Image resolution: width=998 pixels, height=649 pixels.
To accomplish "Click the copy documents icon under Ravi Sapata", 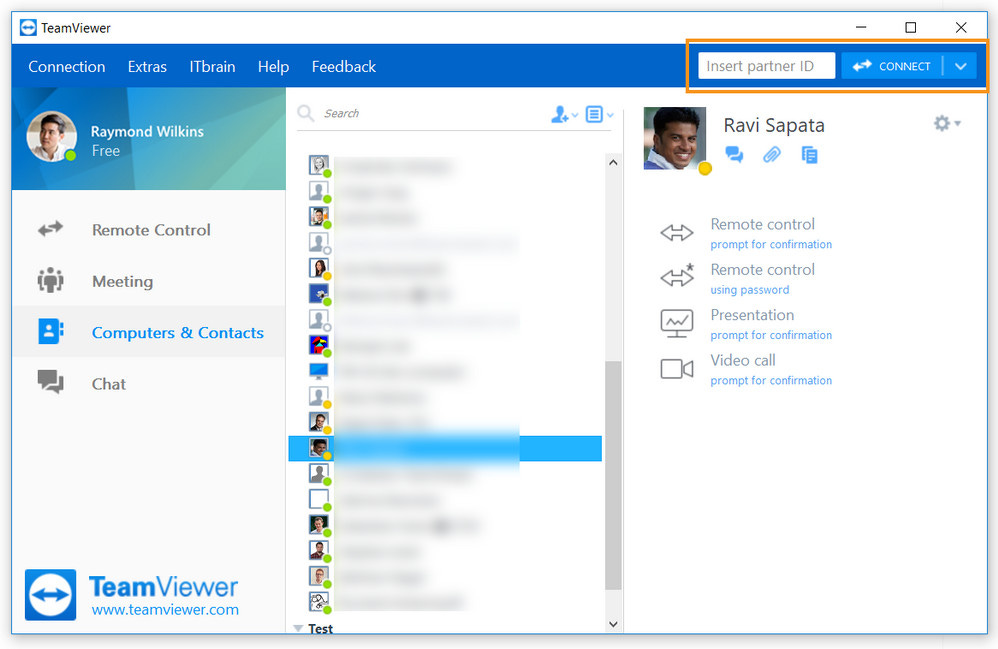I will tap(809, 155).
